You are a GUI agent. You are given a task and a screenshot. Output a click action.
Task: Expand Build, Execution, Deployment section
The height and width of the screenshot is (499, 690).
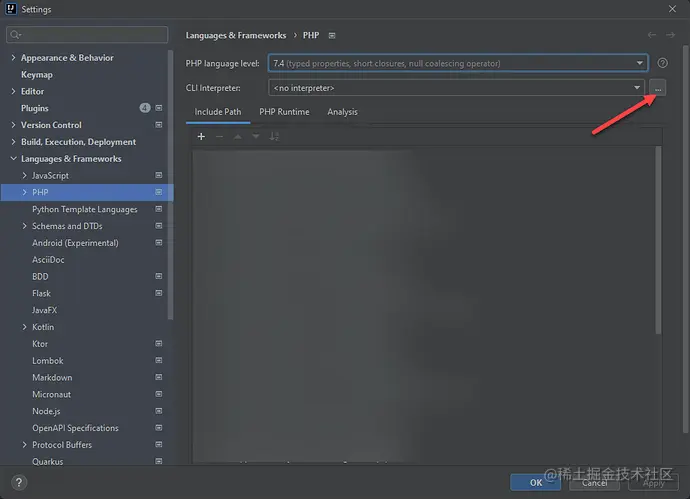point(13,142)
